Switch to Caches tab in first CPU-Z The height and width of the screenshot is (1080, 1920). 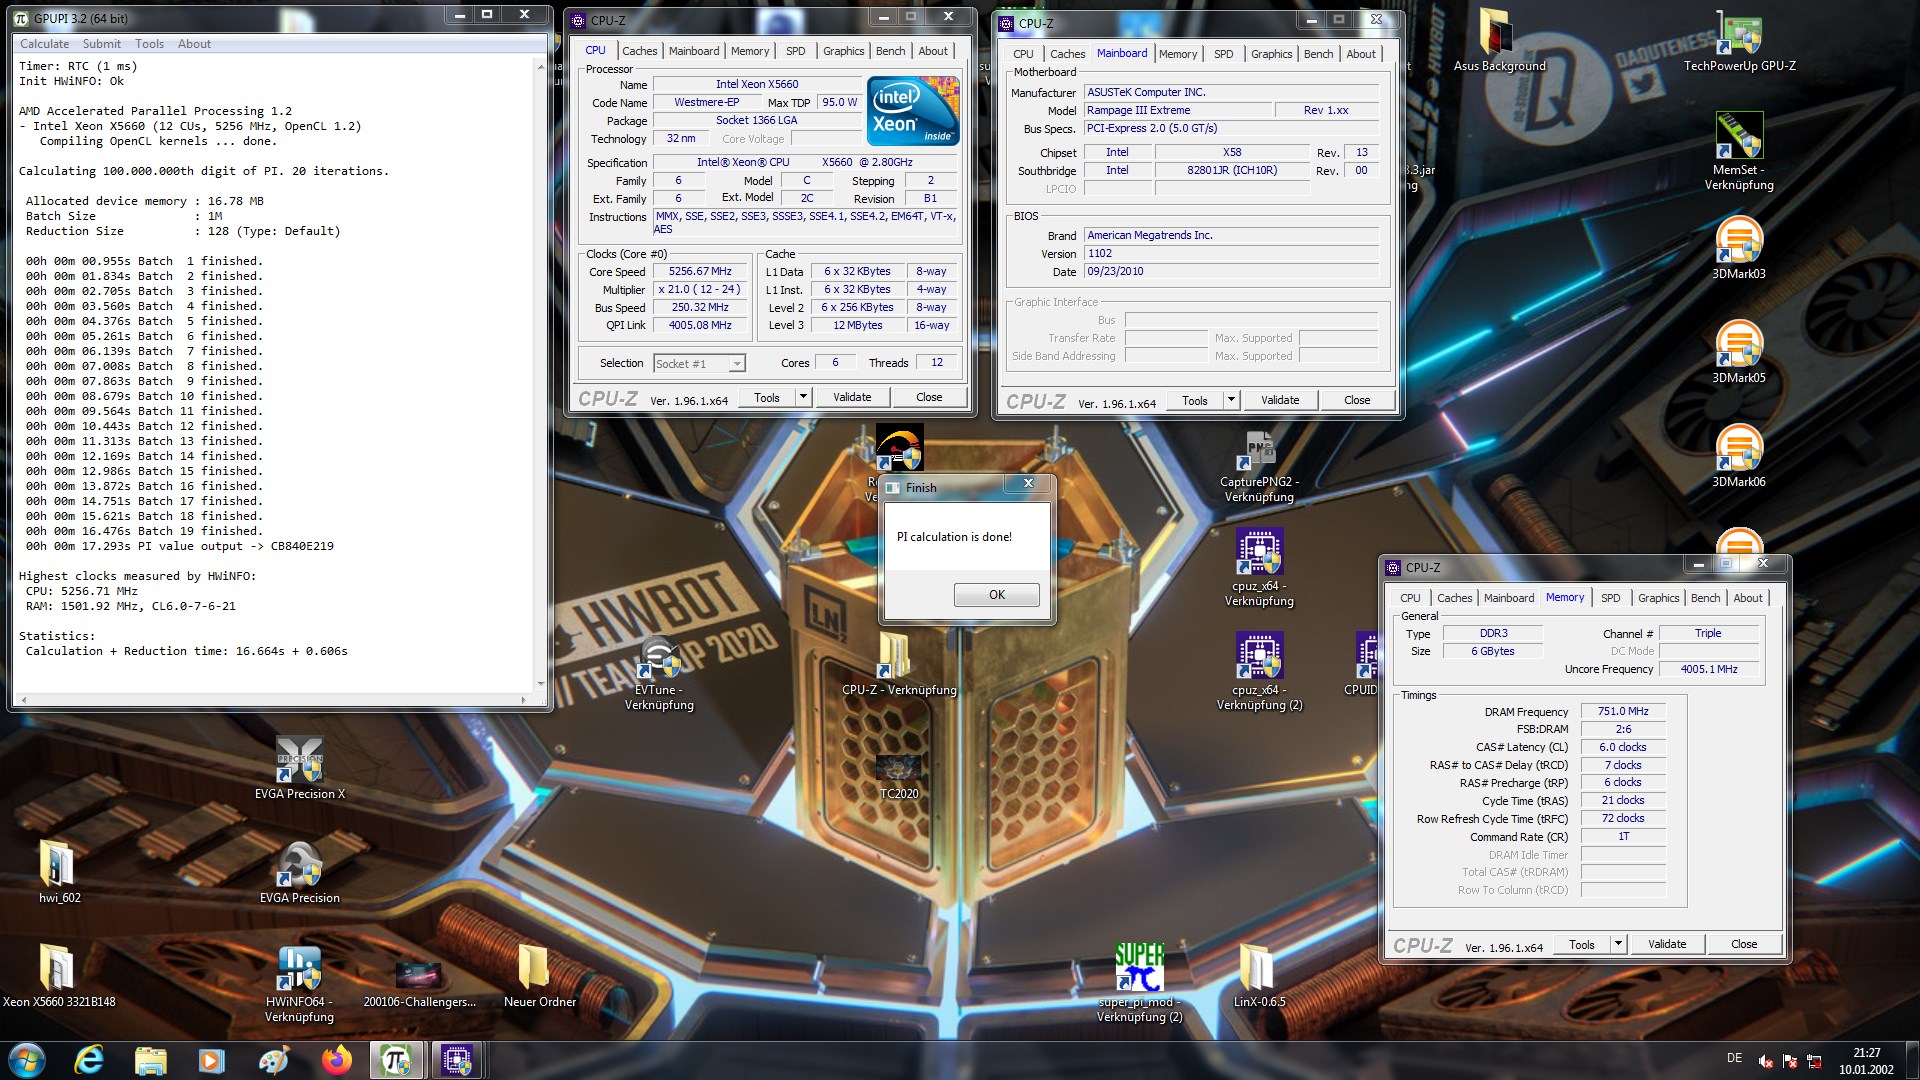pyautogui.click(x=639, y=51)
